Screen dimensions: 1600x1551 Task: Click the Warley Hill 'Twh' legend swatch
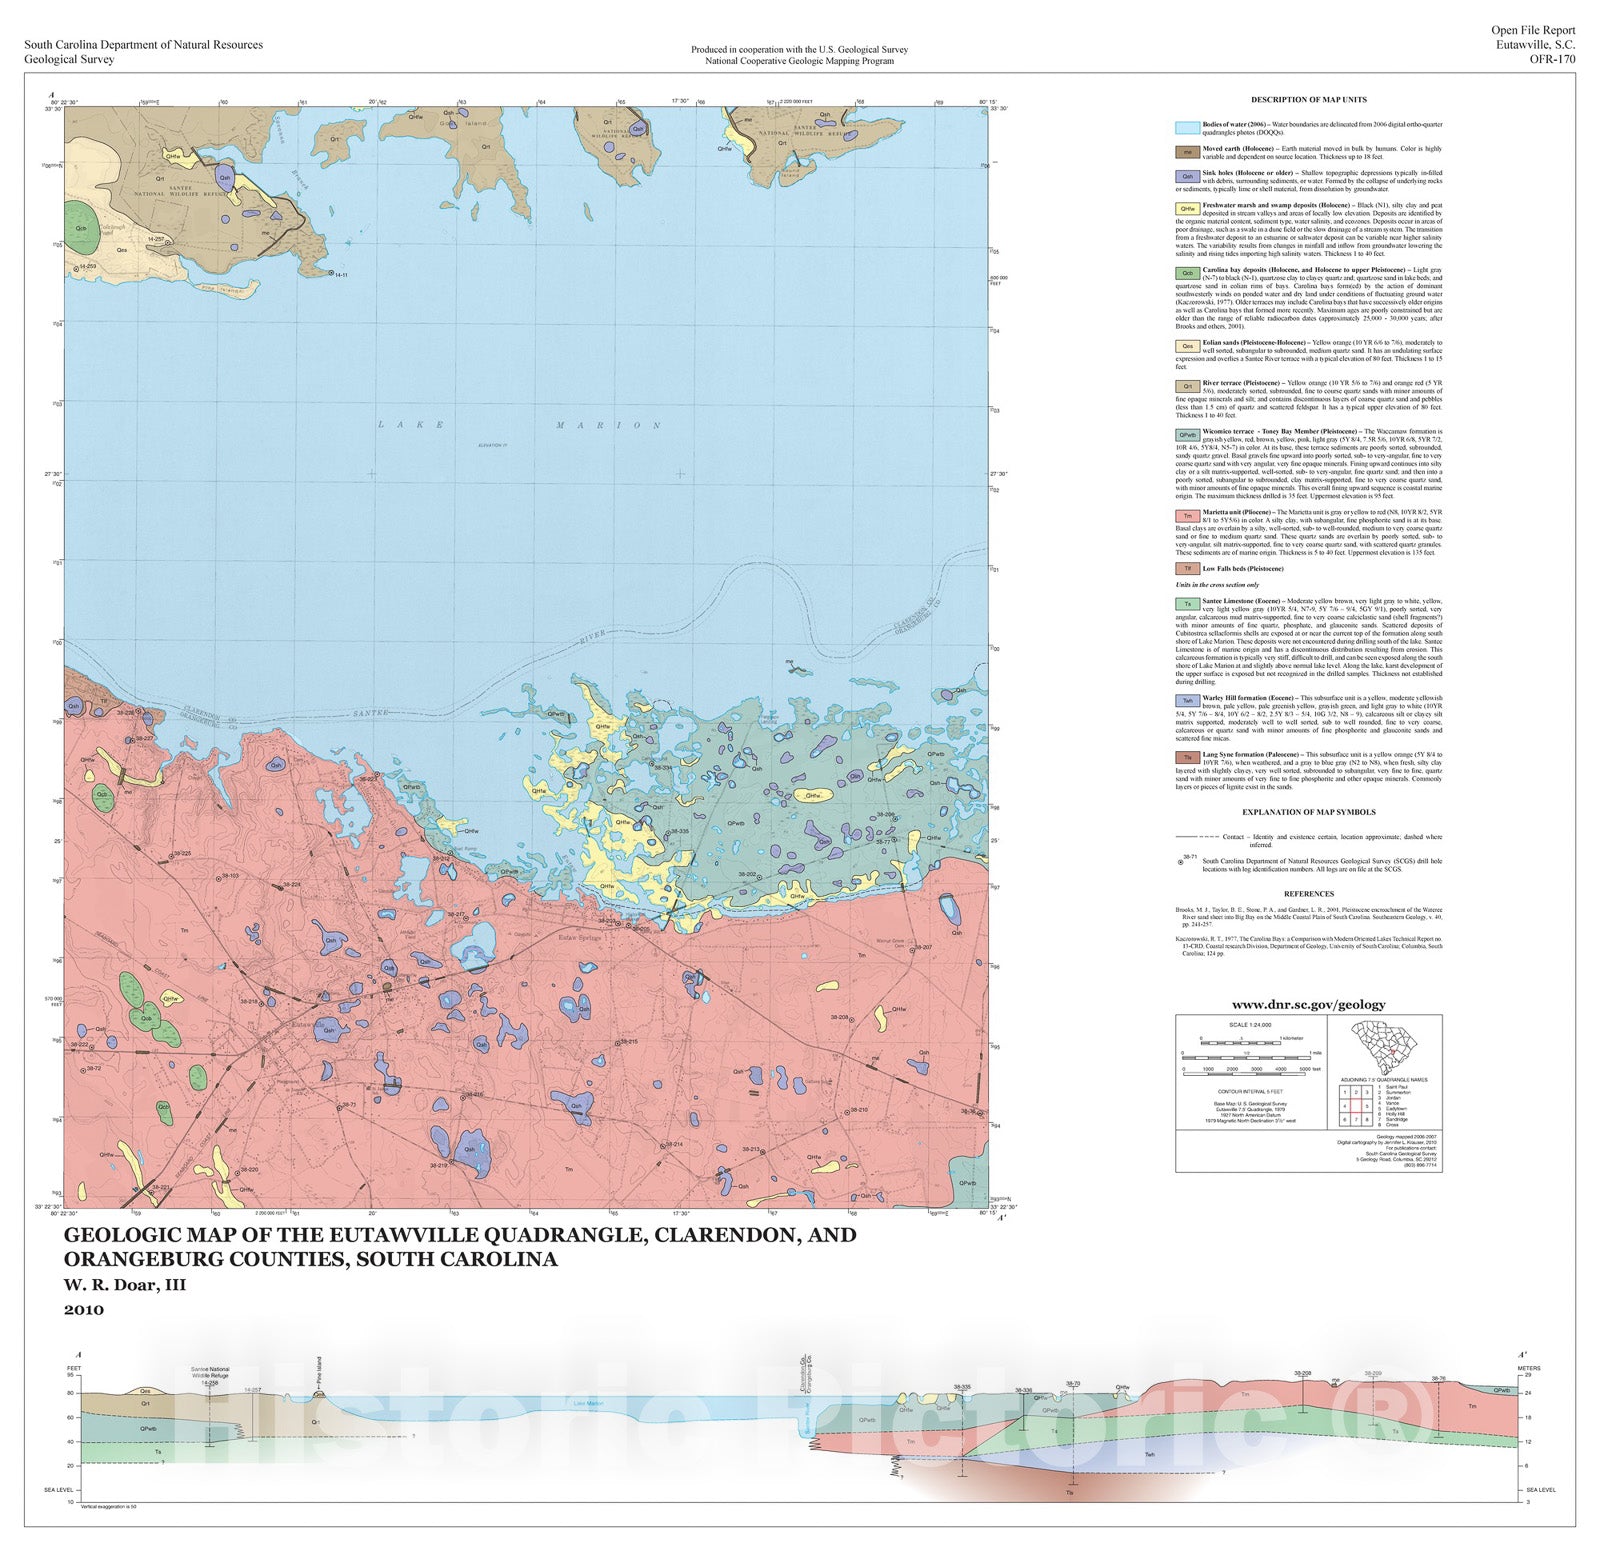tap(1187, 701)
